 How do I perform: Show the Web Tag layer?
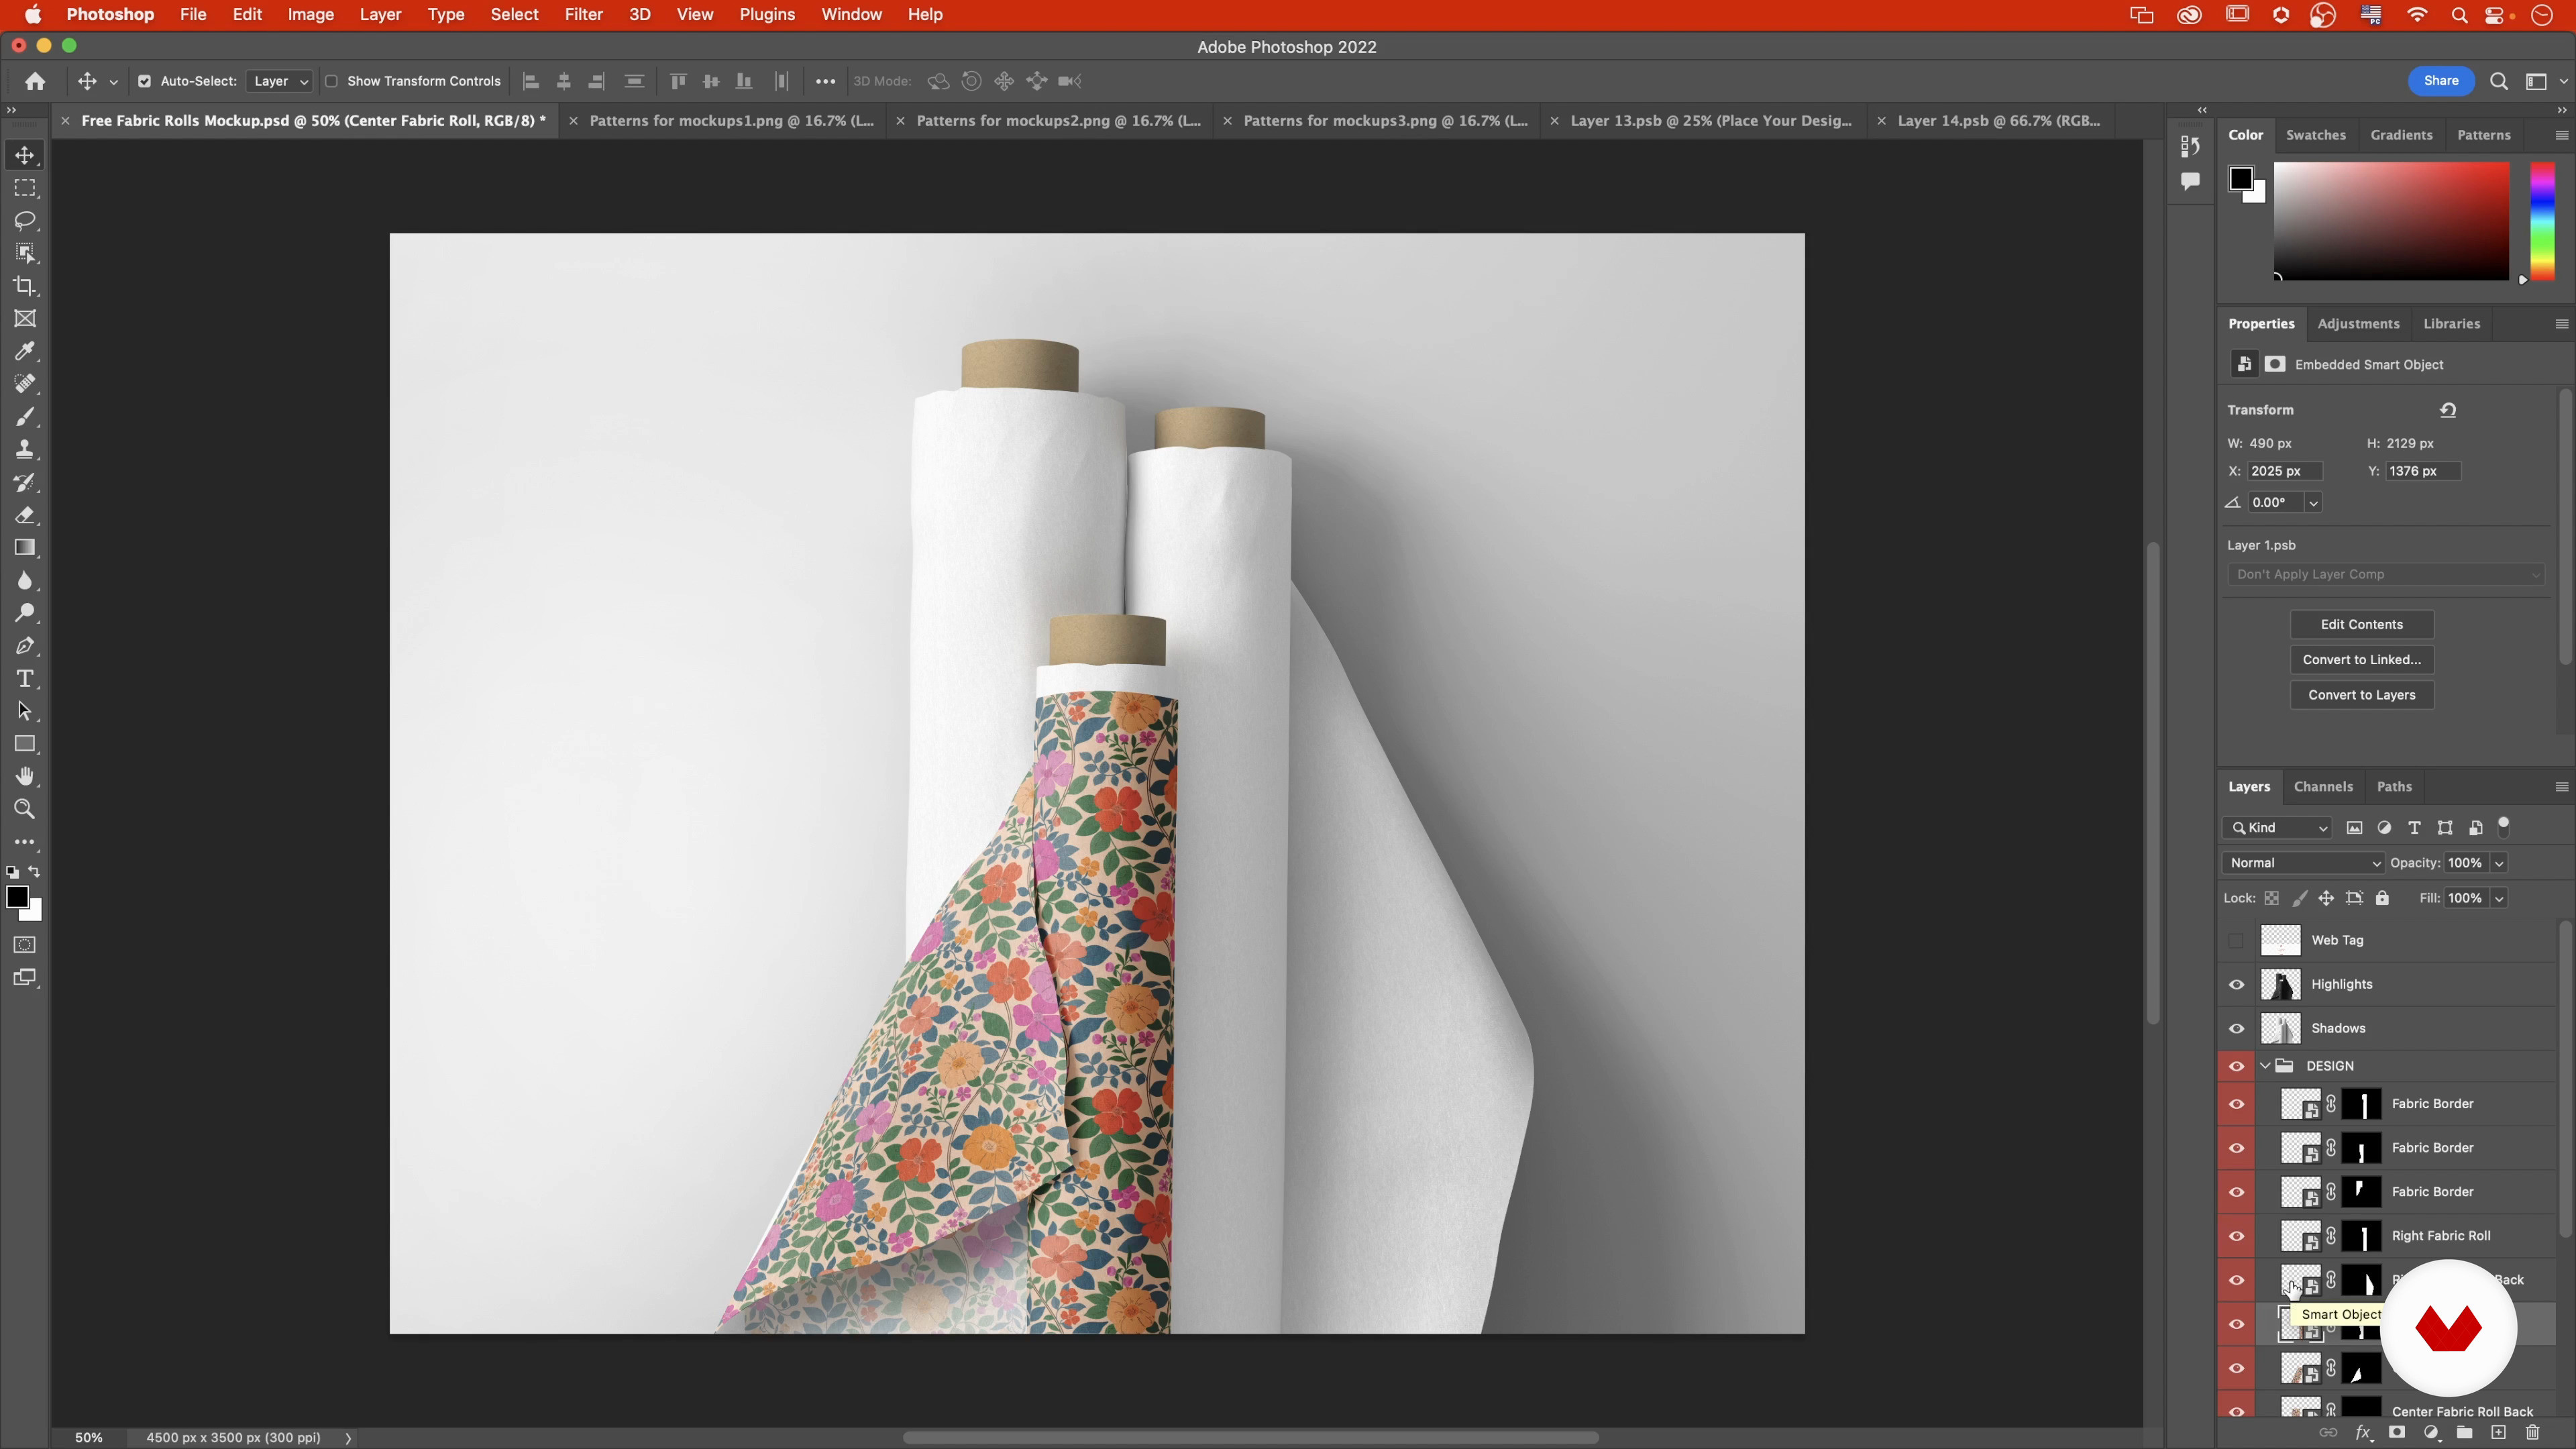pos(2236,940)
